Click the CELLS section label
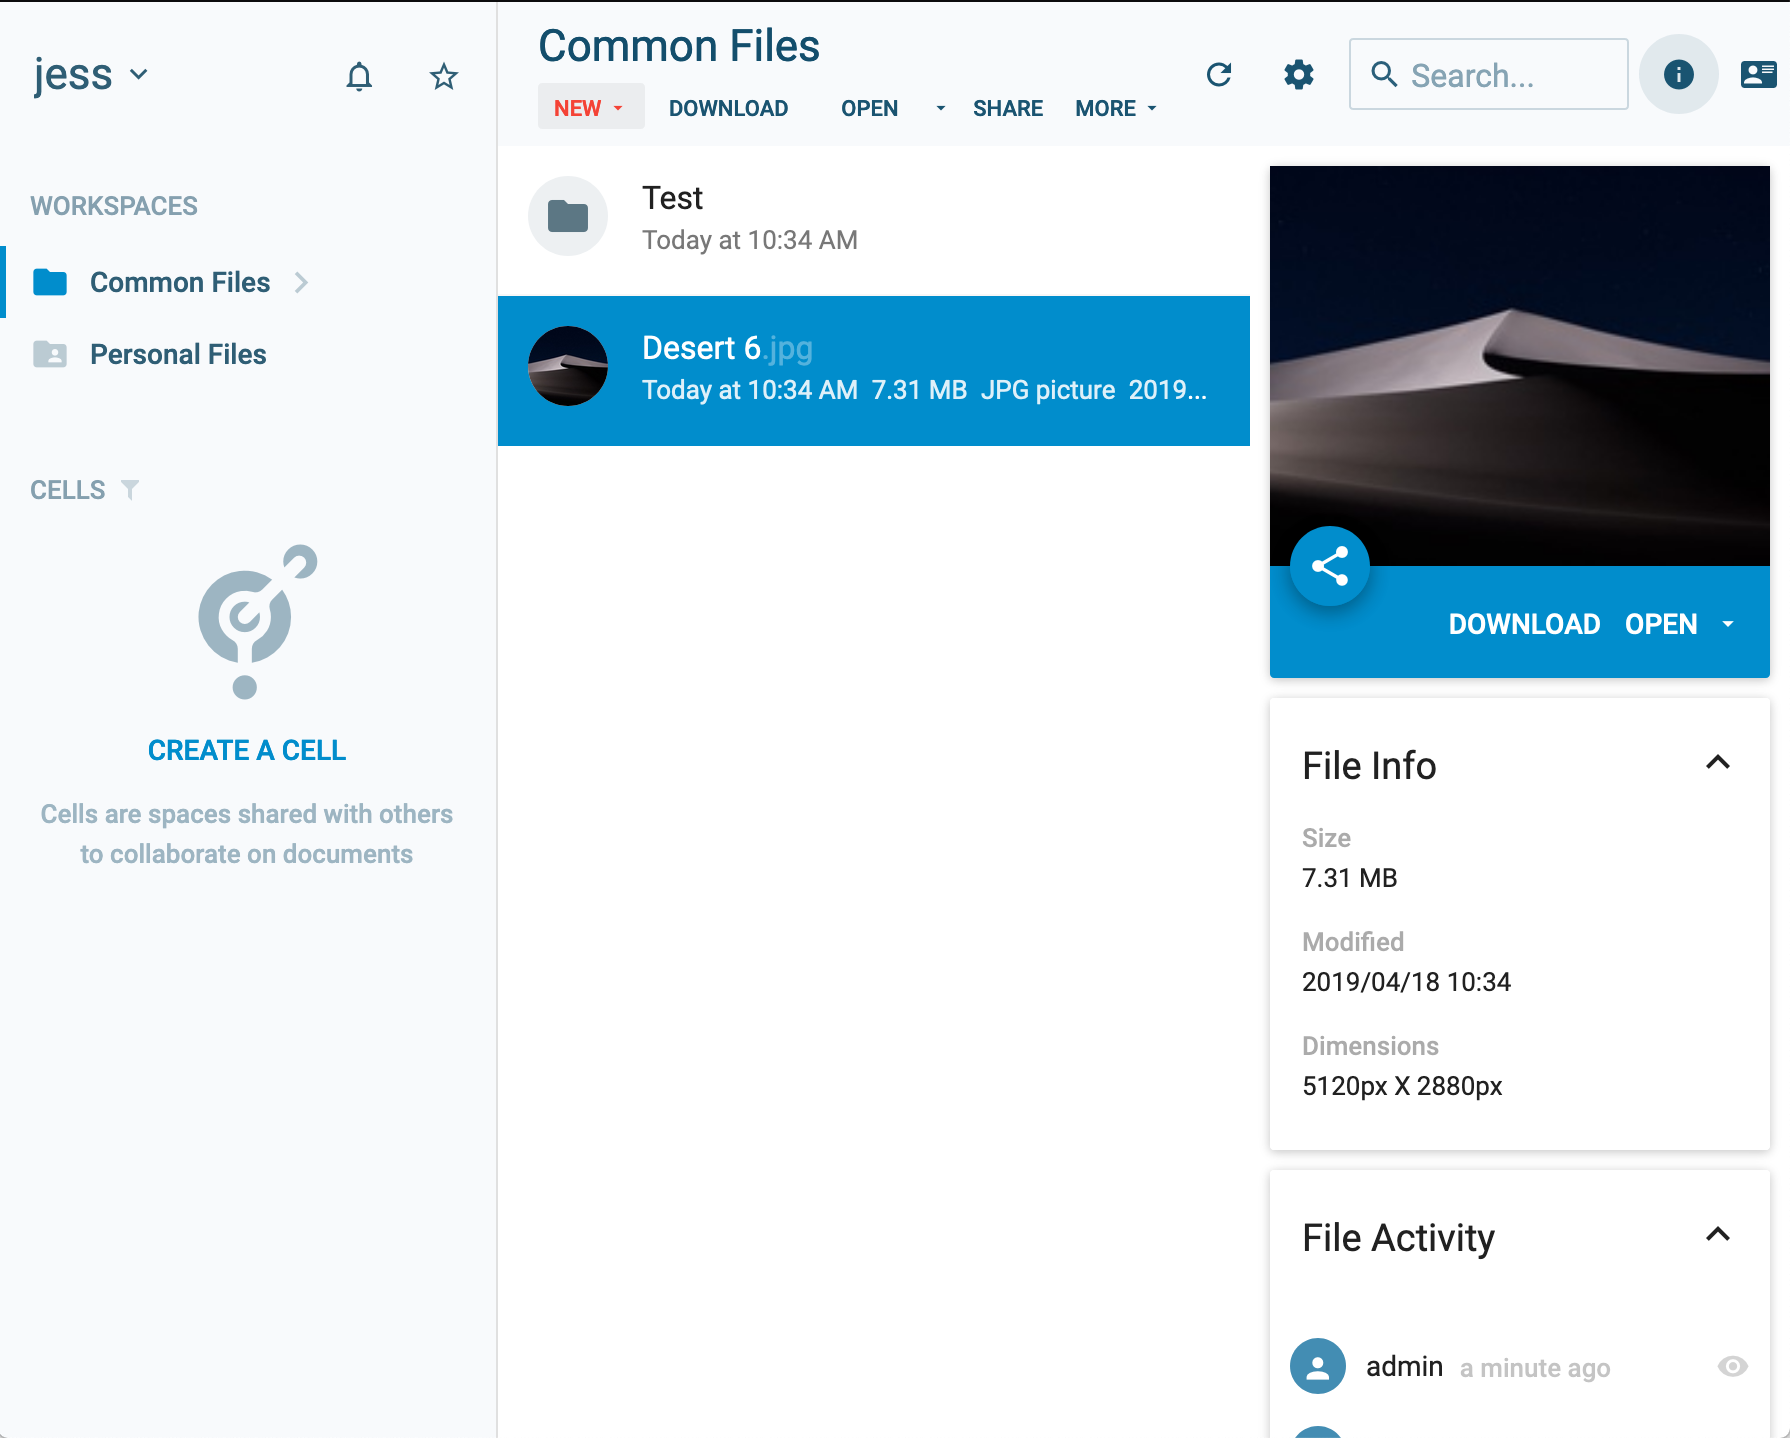The image size is (1790, 1438). (68, 490)
